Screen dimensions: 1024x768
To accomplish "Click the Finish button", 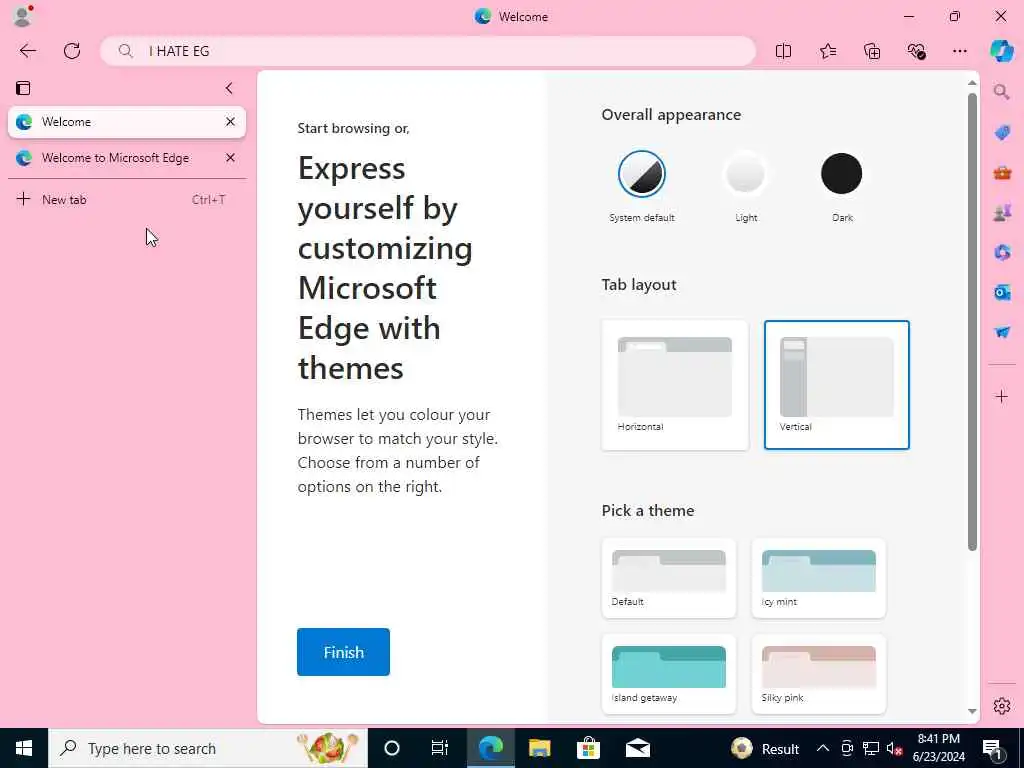I will (343, 652).
